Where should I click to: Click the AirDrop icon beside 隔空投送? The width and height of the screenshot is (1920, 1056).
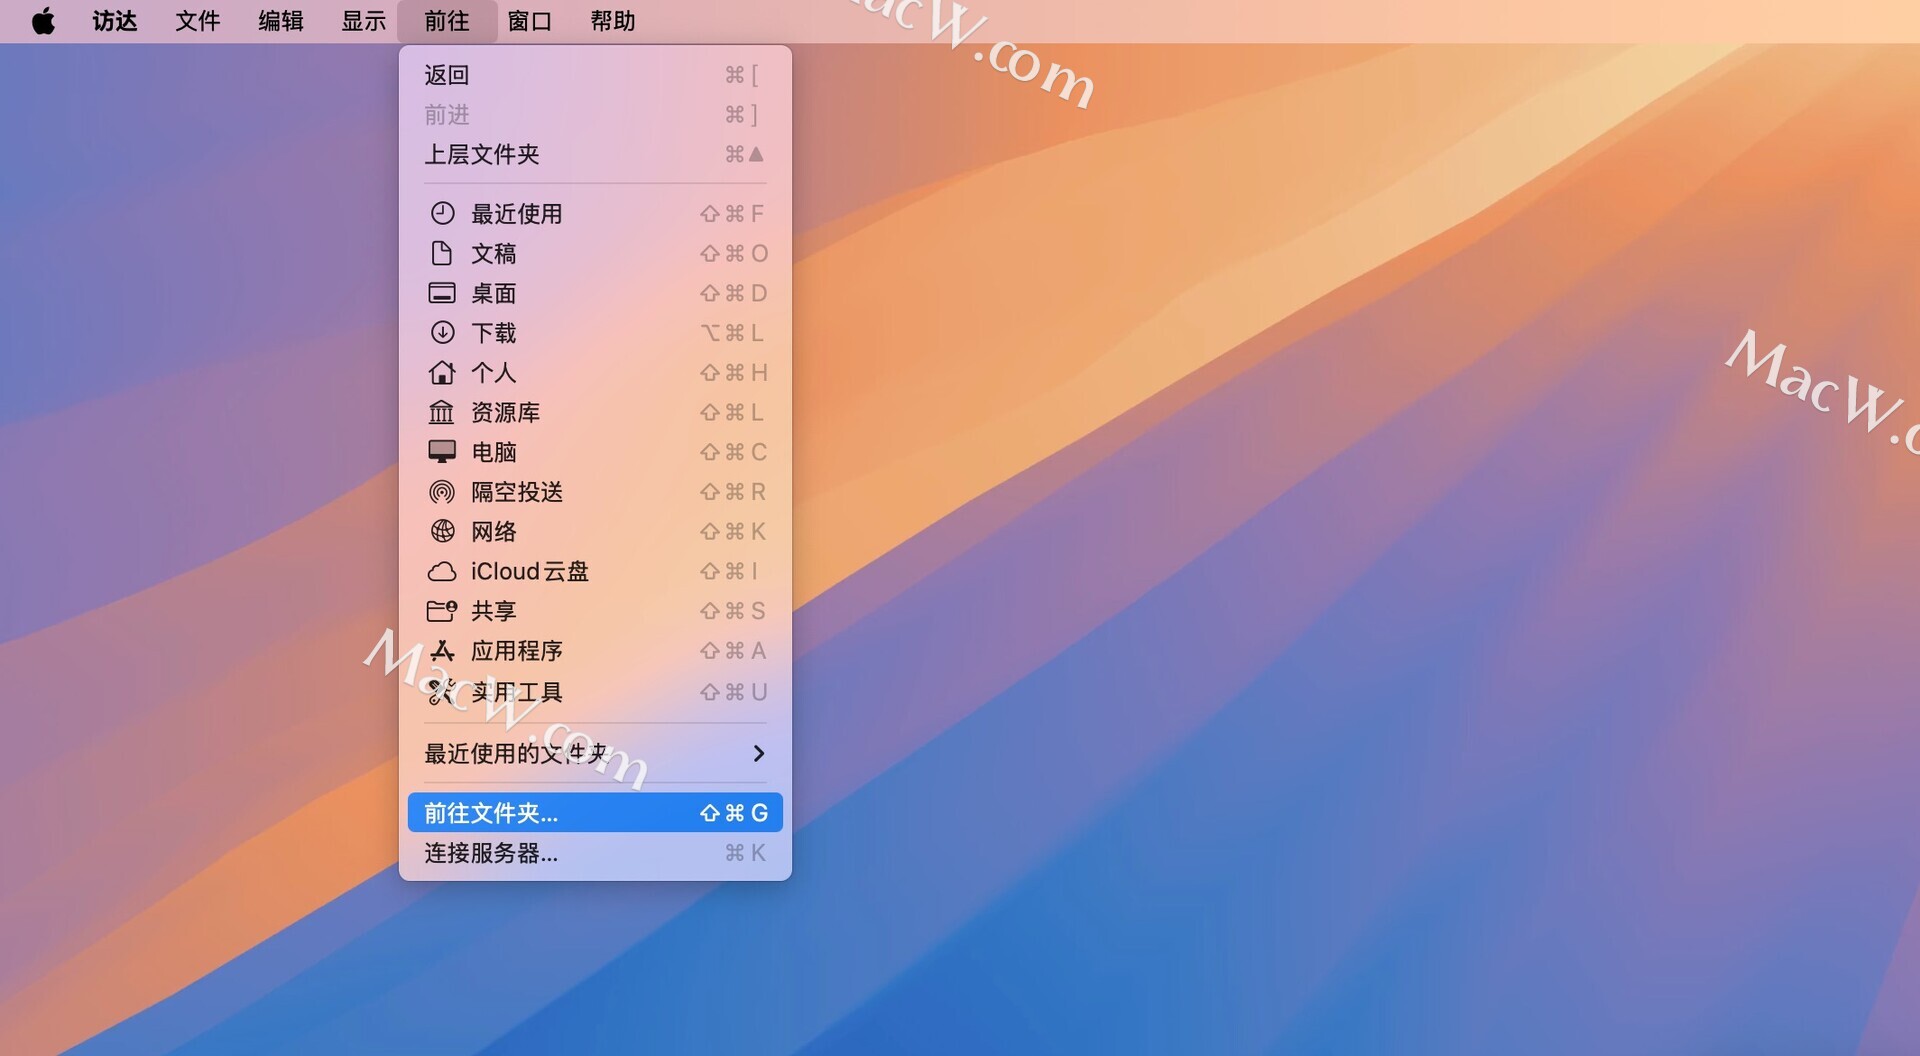442,492
